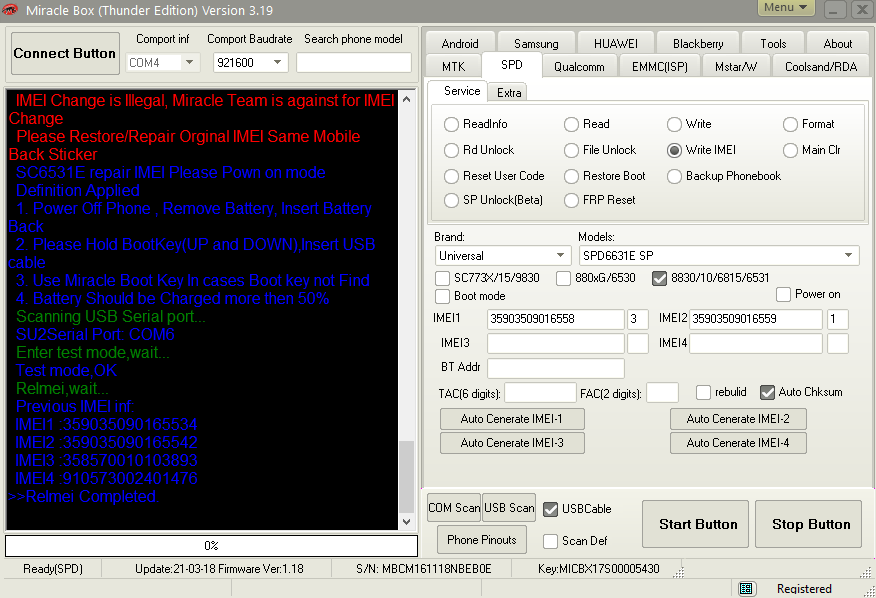This screenshot has width=876, height=598.
Task: Click Auto Cenerate IMEI-2 button
Action: 738,419
